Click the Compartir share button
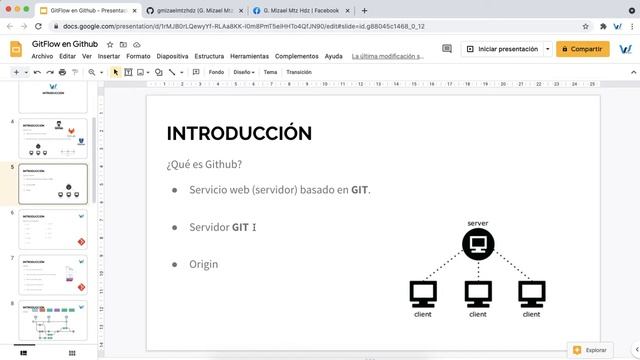The width and height of the screenshot is (640, 360). pos(582,49)
